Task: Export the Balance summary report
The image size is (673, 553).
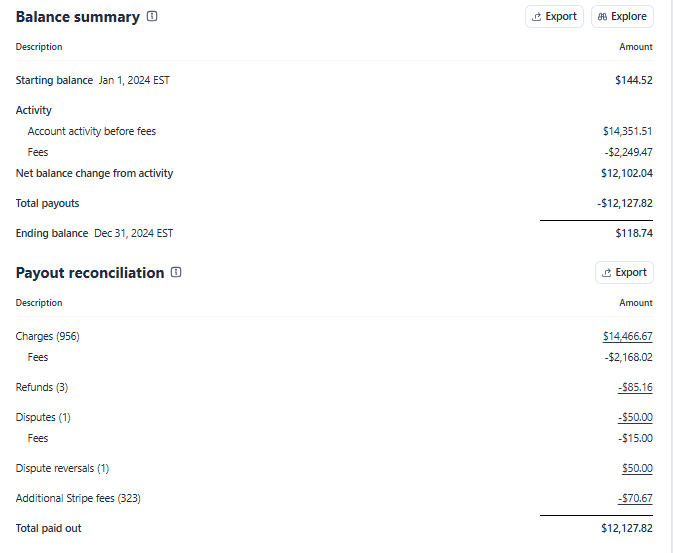Action: point(554,16)
